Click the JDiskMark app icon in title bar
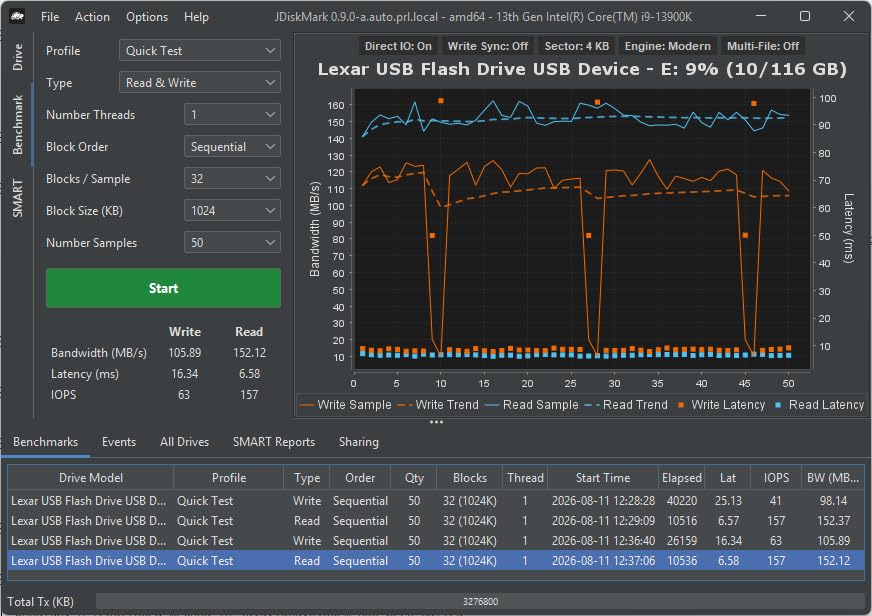This screenshot has width=872, height=616. [17, 17]
